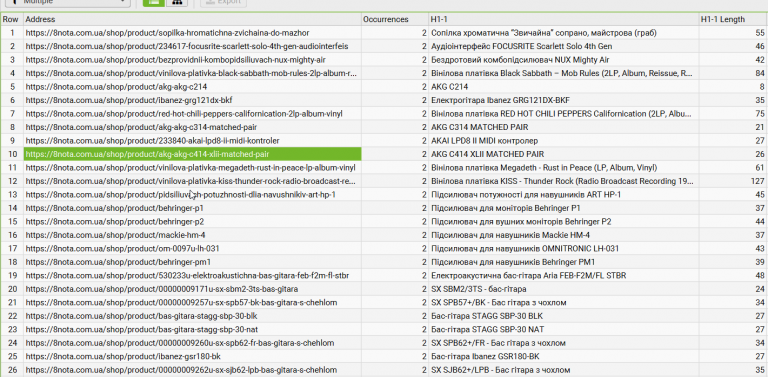The width and height of the screenshot is (768, 377).
Task: Click H1 cell 'AKG C214'
Action: click(x=563, y=87)
